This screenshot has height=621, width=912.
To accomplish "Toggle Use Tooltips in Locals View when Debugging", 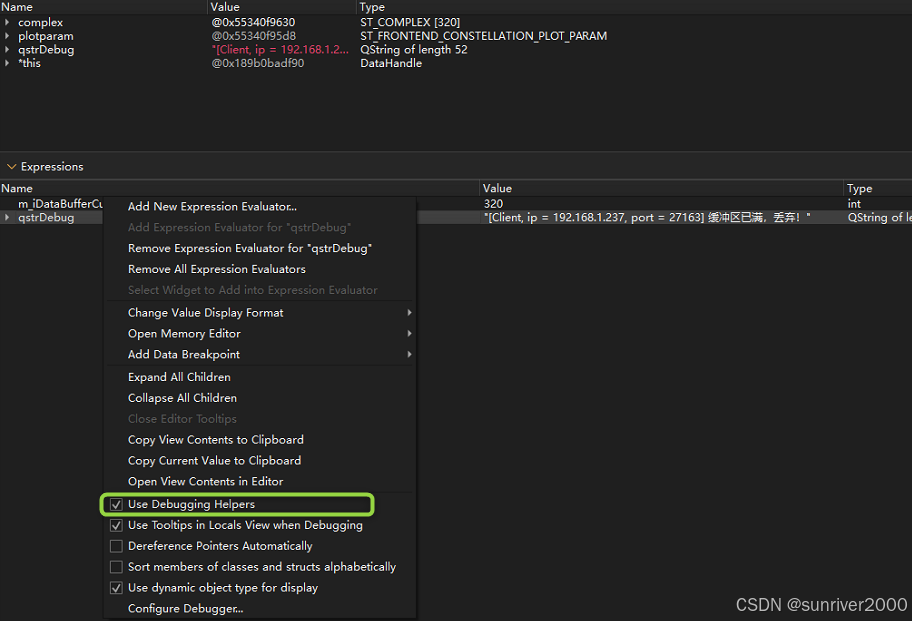I will click(116, 526).
